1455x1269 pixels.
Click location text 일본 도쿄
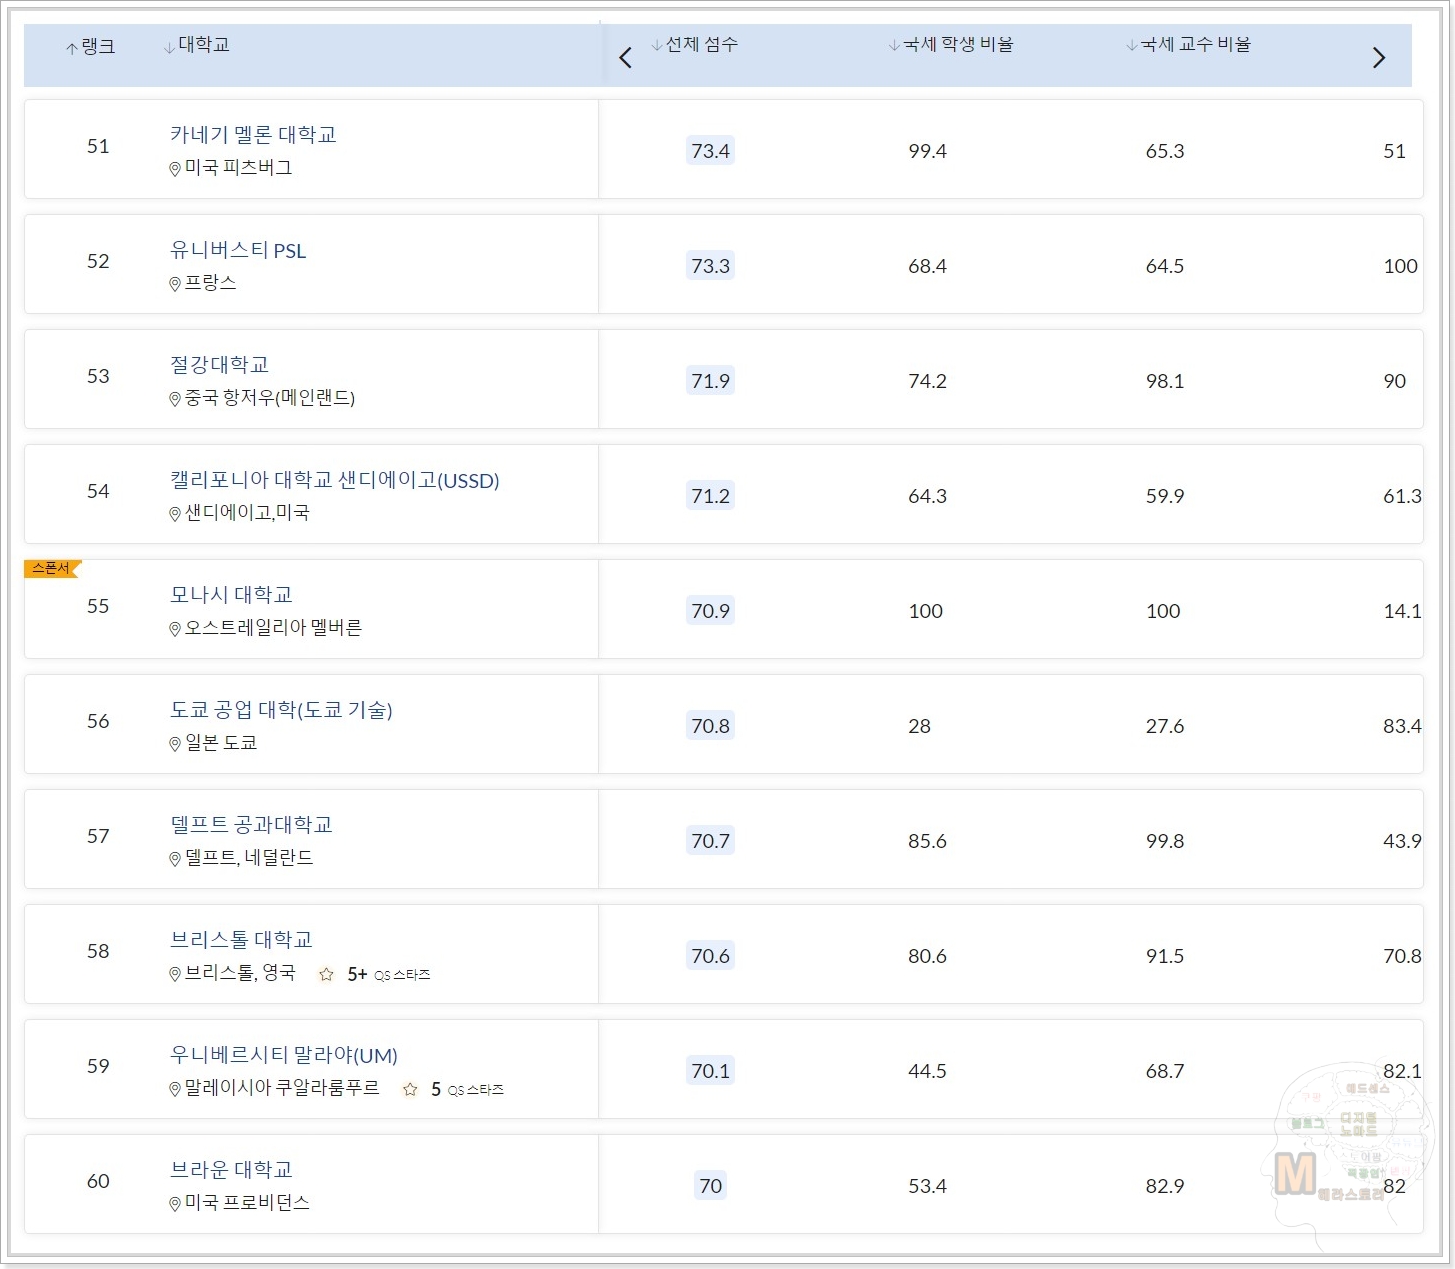pyautogui.click(x=221, y=743)
